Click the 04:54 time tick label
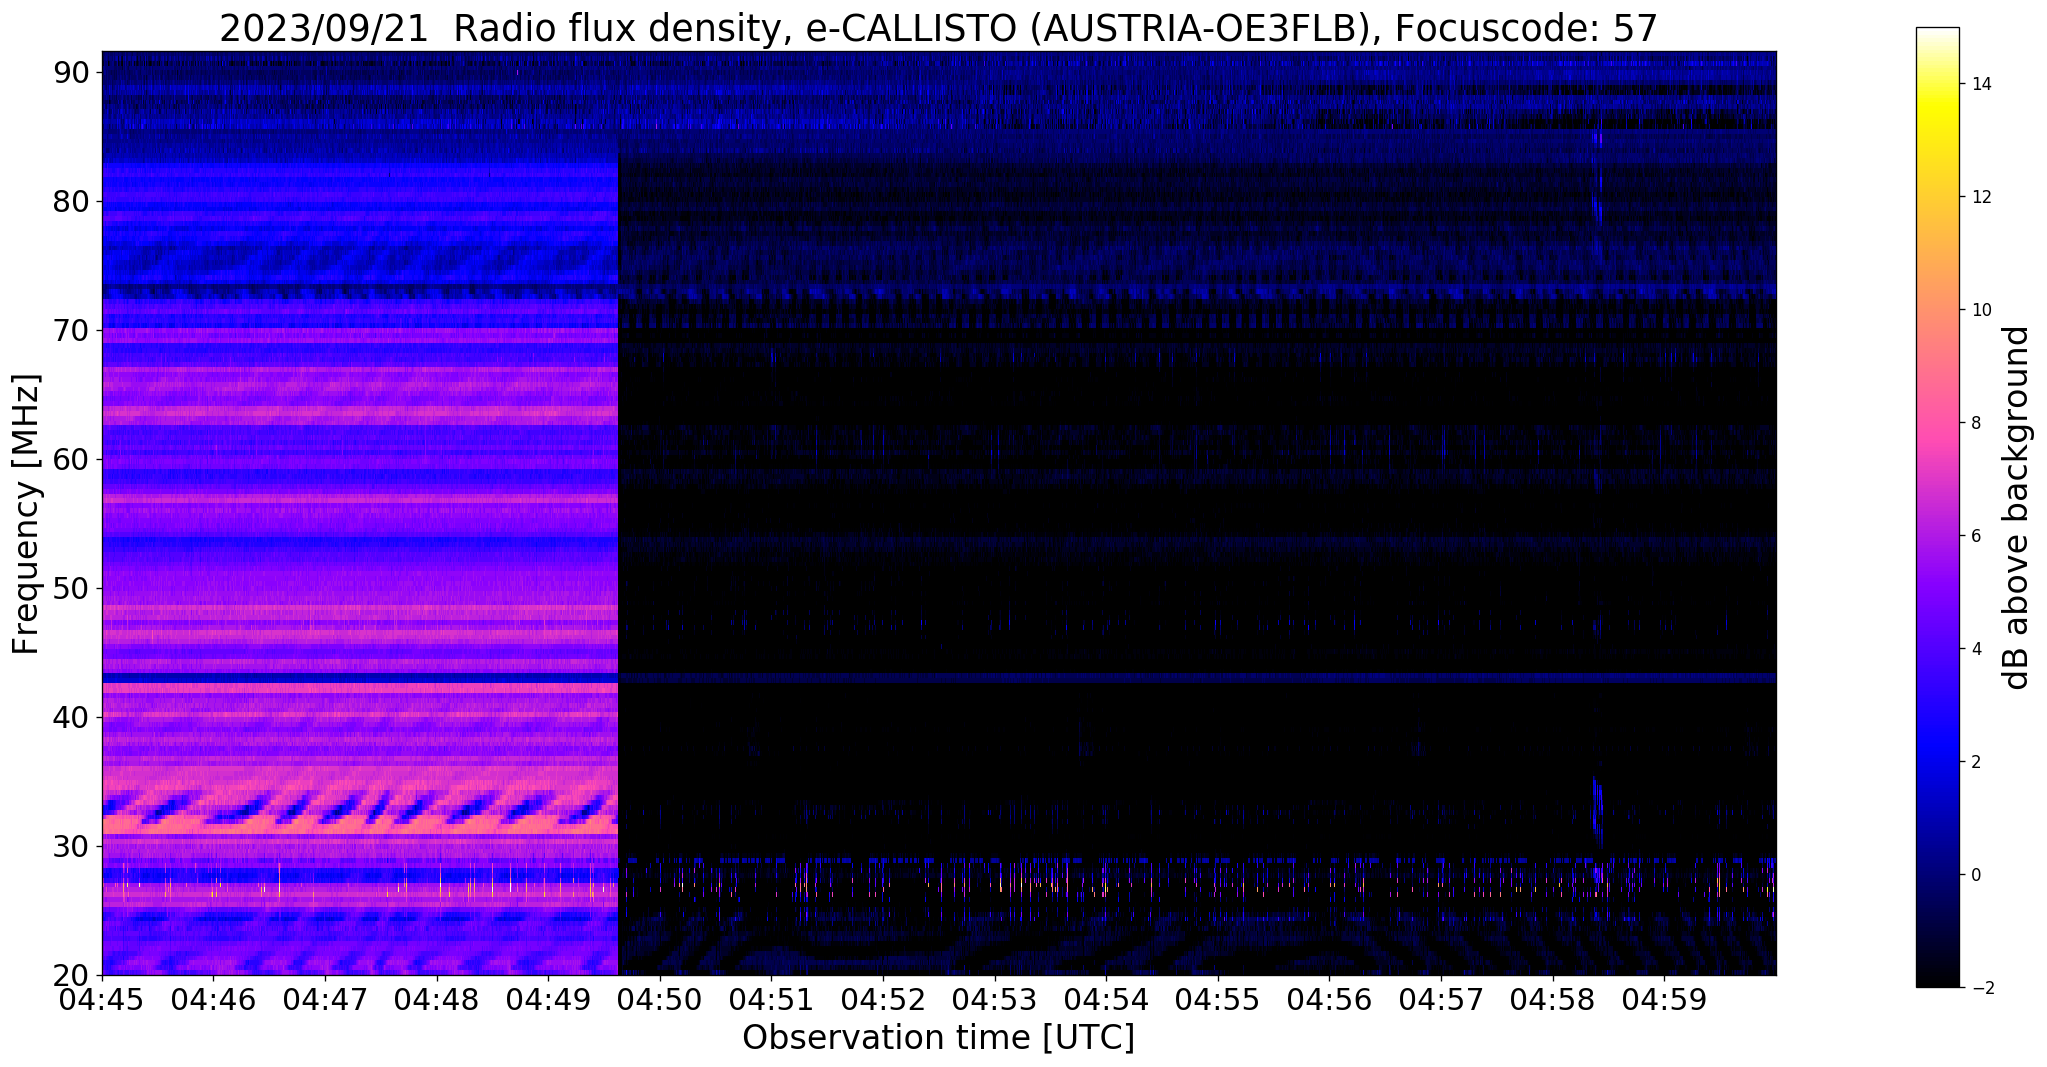2047x1067 pixels. coord(1106,999)
